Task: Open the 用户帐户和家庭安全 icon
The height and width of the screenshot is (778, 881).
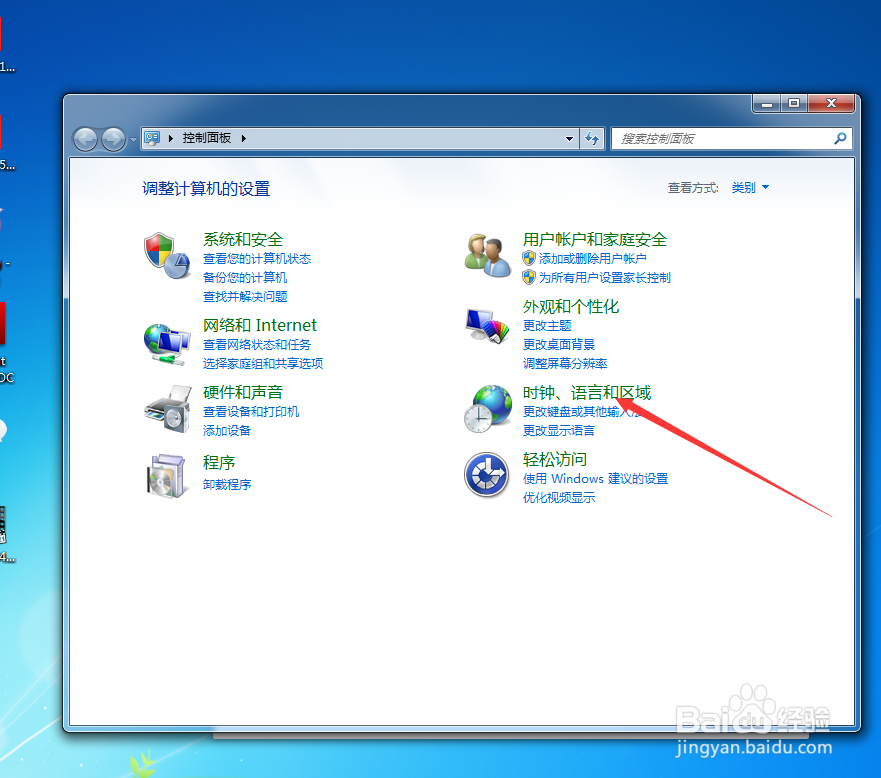Action: [x=487, y=255]
